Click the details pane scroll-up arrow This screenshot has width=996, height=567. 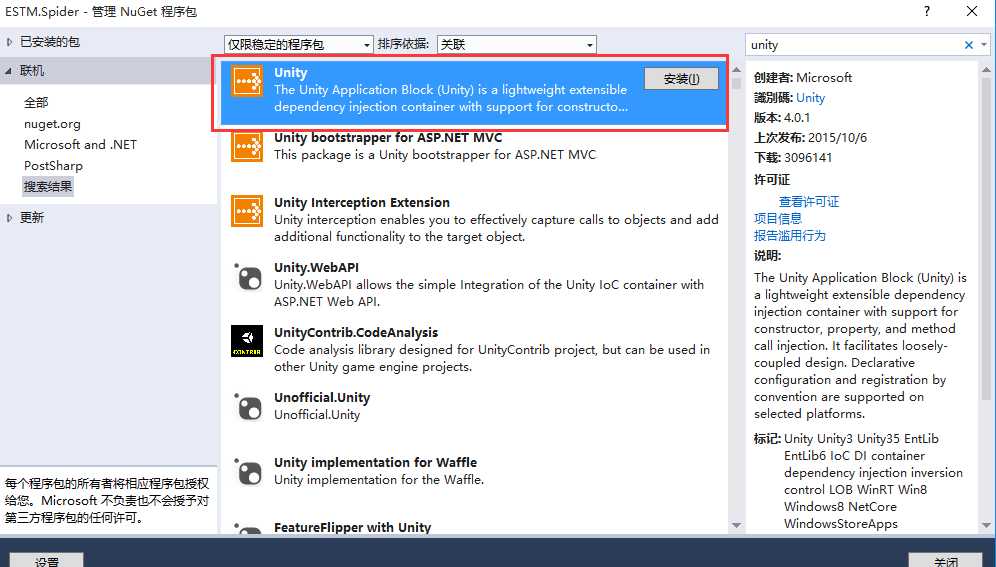point(986,70)
